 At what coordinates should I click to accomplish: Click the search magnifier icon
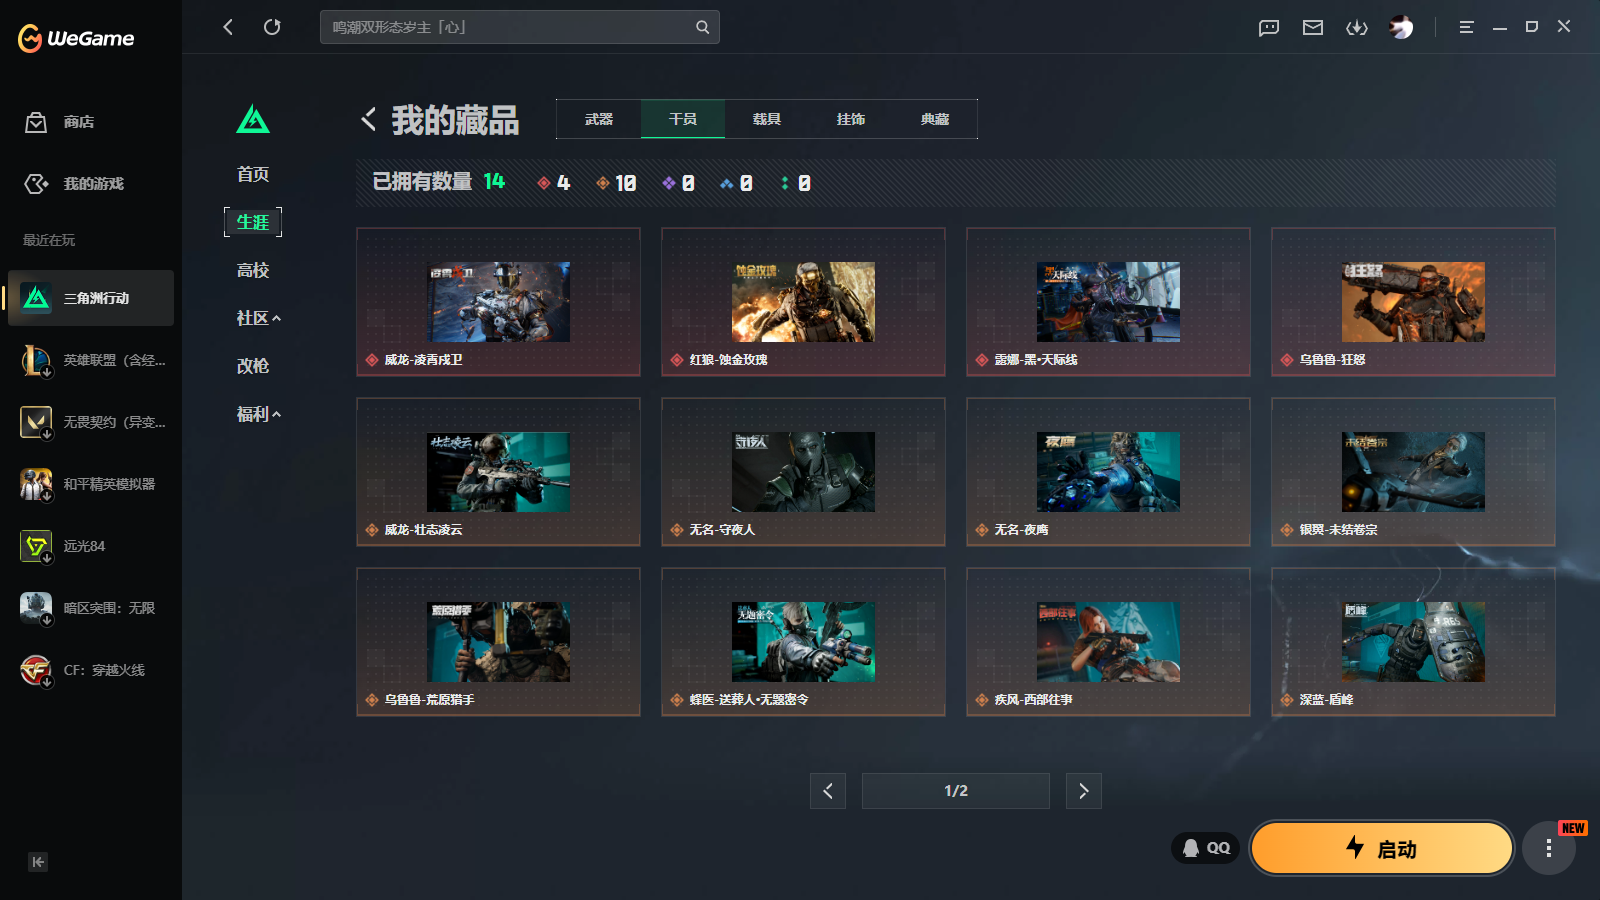click(703, 27)
